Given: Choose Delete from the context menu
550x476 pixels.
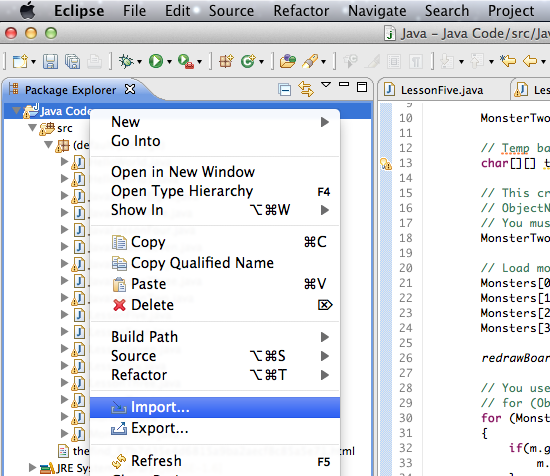Looking at the screenshot, I should pos(215,305).
